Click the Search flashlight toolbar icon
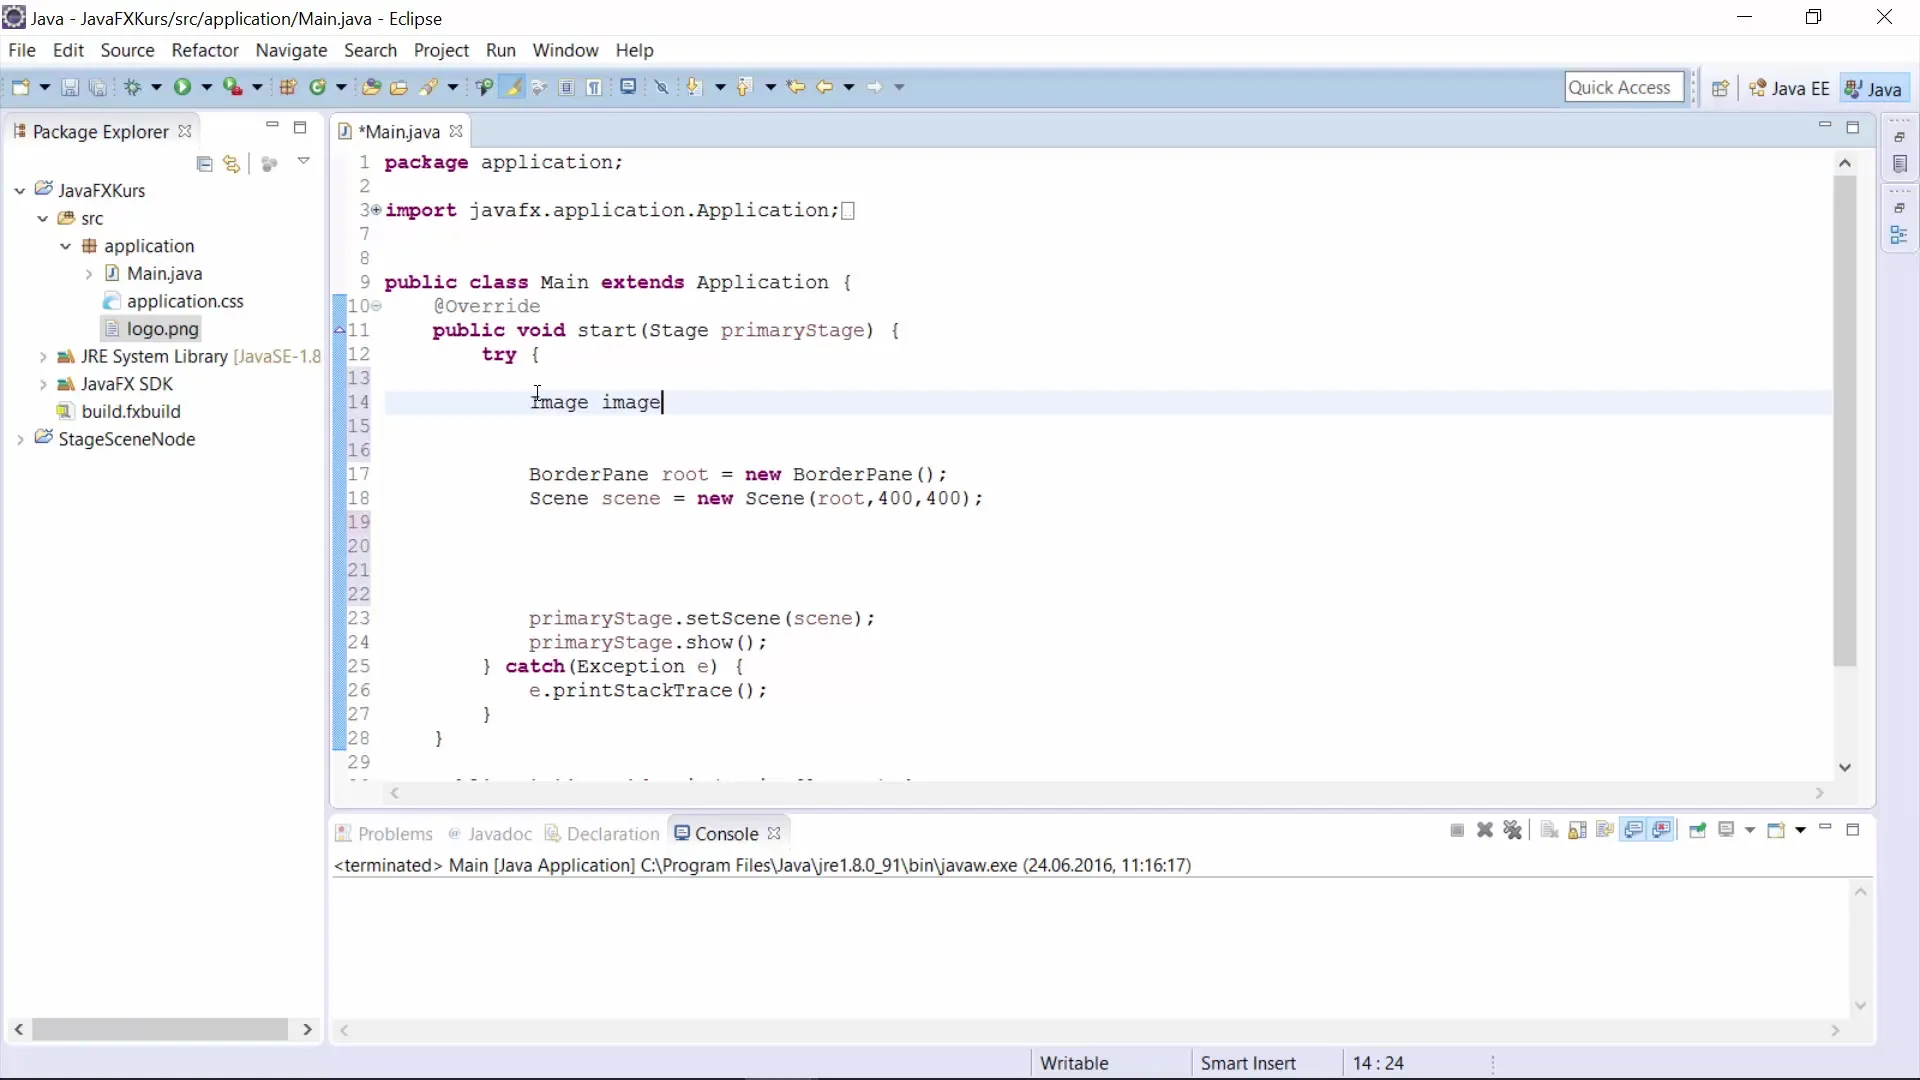Screen dimensions: 1920x1080 pyautogui.click(x=428, y=88)
